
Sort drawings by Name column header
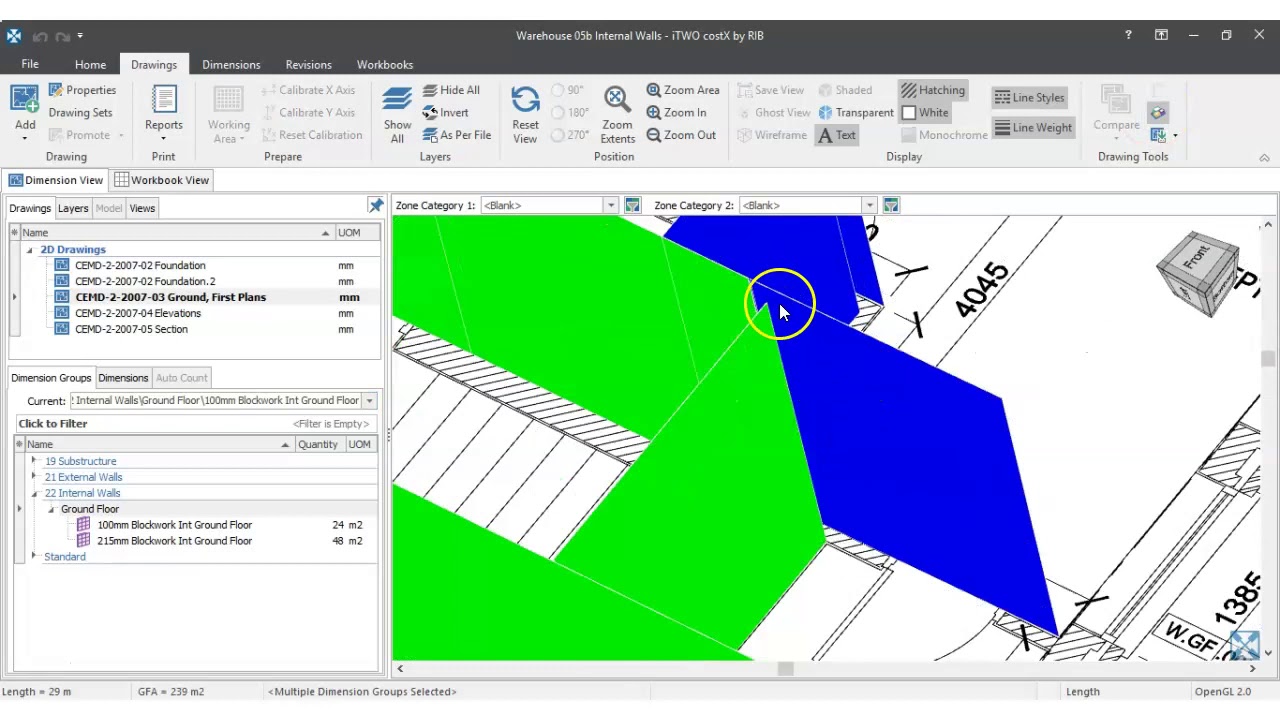click(x=177, y=233)
